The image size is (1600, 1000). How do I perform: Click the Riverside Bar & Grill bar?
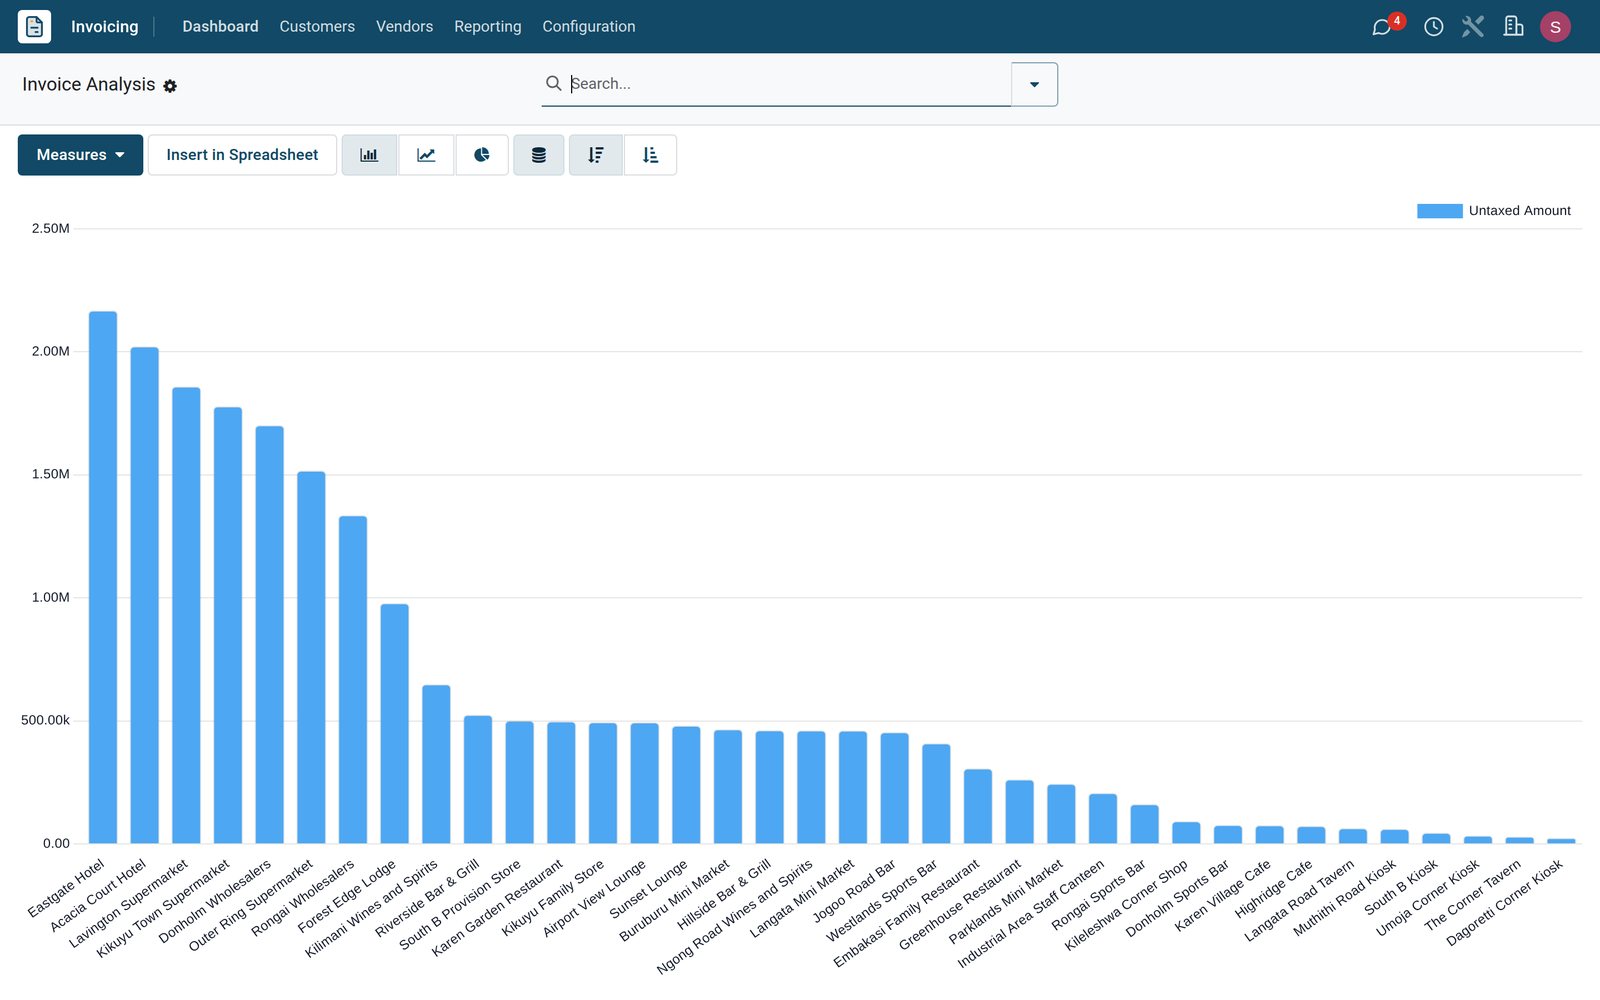[478, 779]
